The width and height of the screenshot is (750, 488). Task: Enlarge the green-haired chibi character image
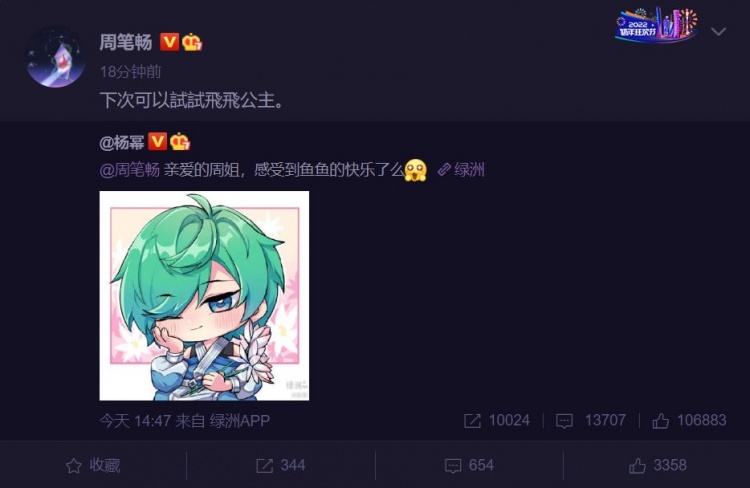pos(204,296)
